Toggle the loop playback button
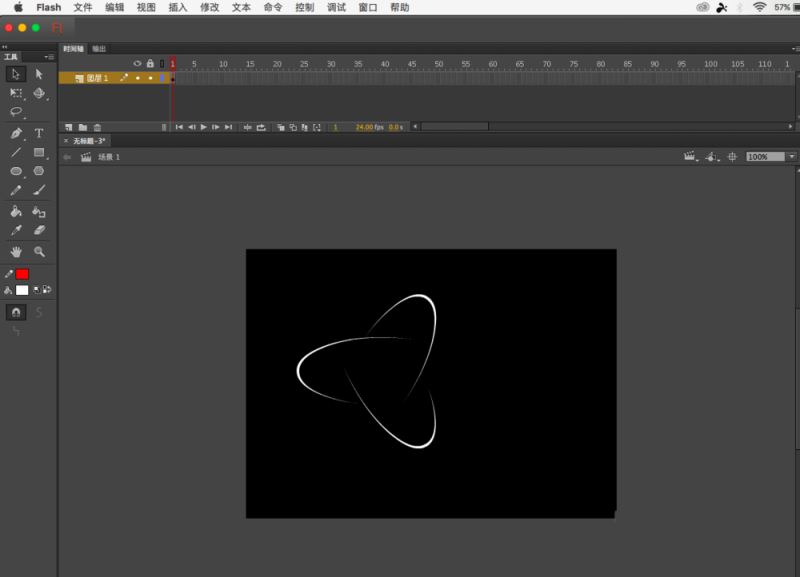Screen dimensions: 800x577 point(261,127)
